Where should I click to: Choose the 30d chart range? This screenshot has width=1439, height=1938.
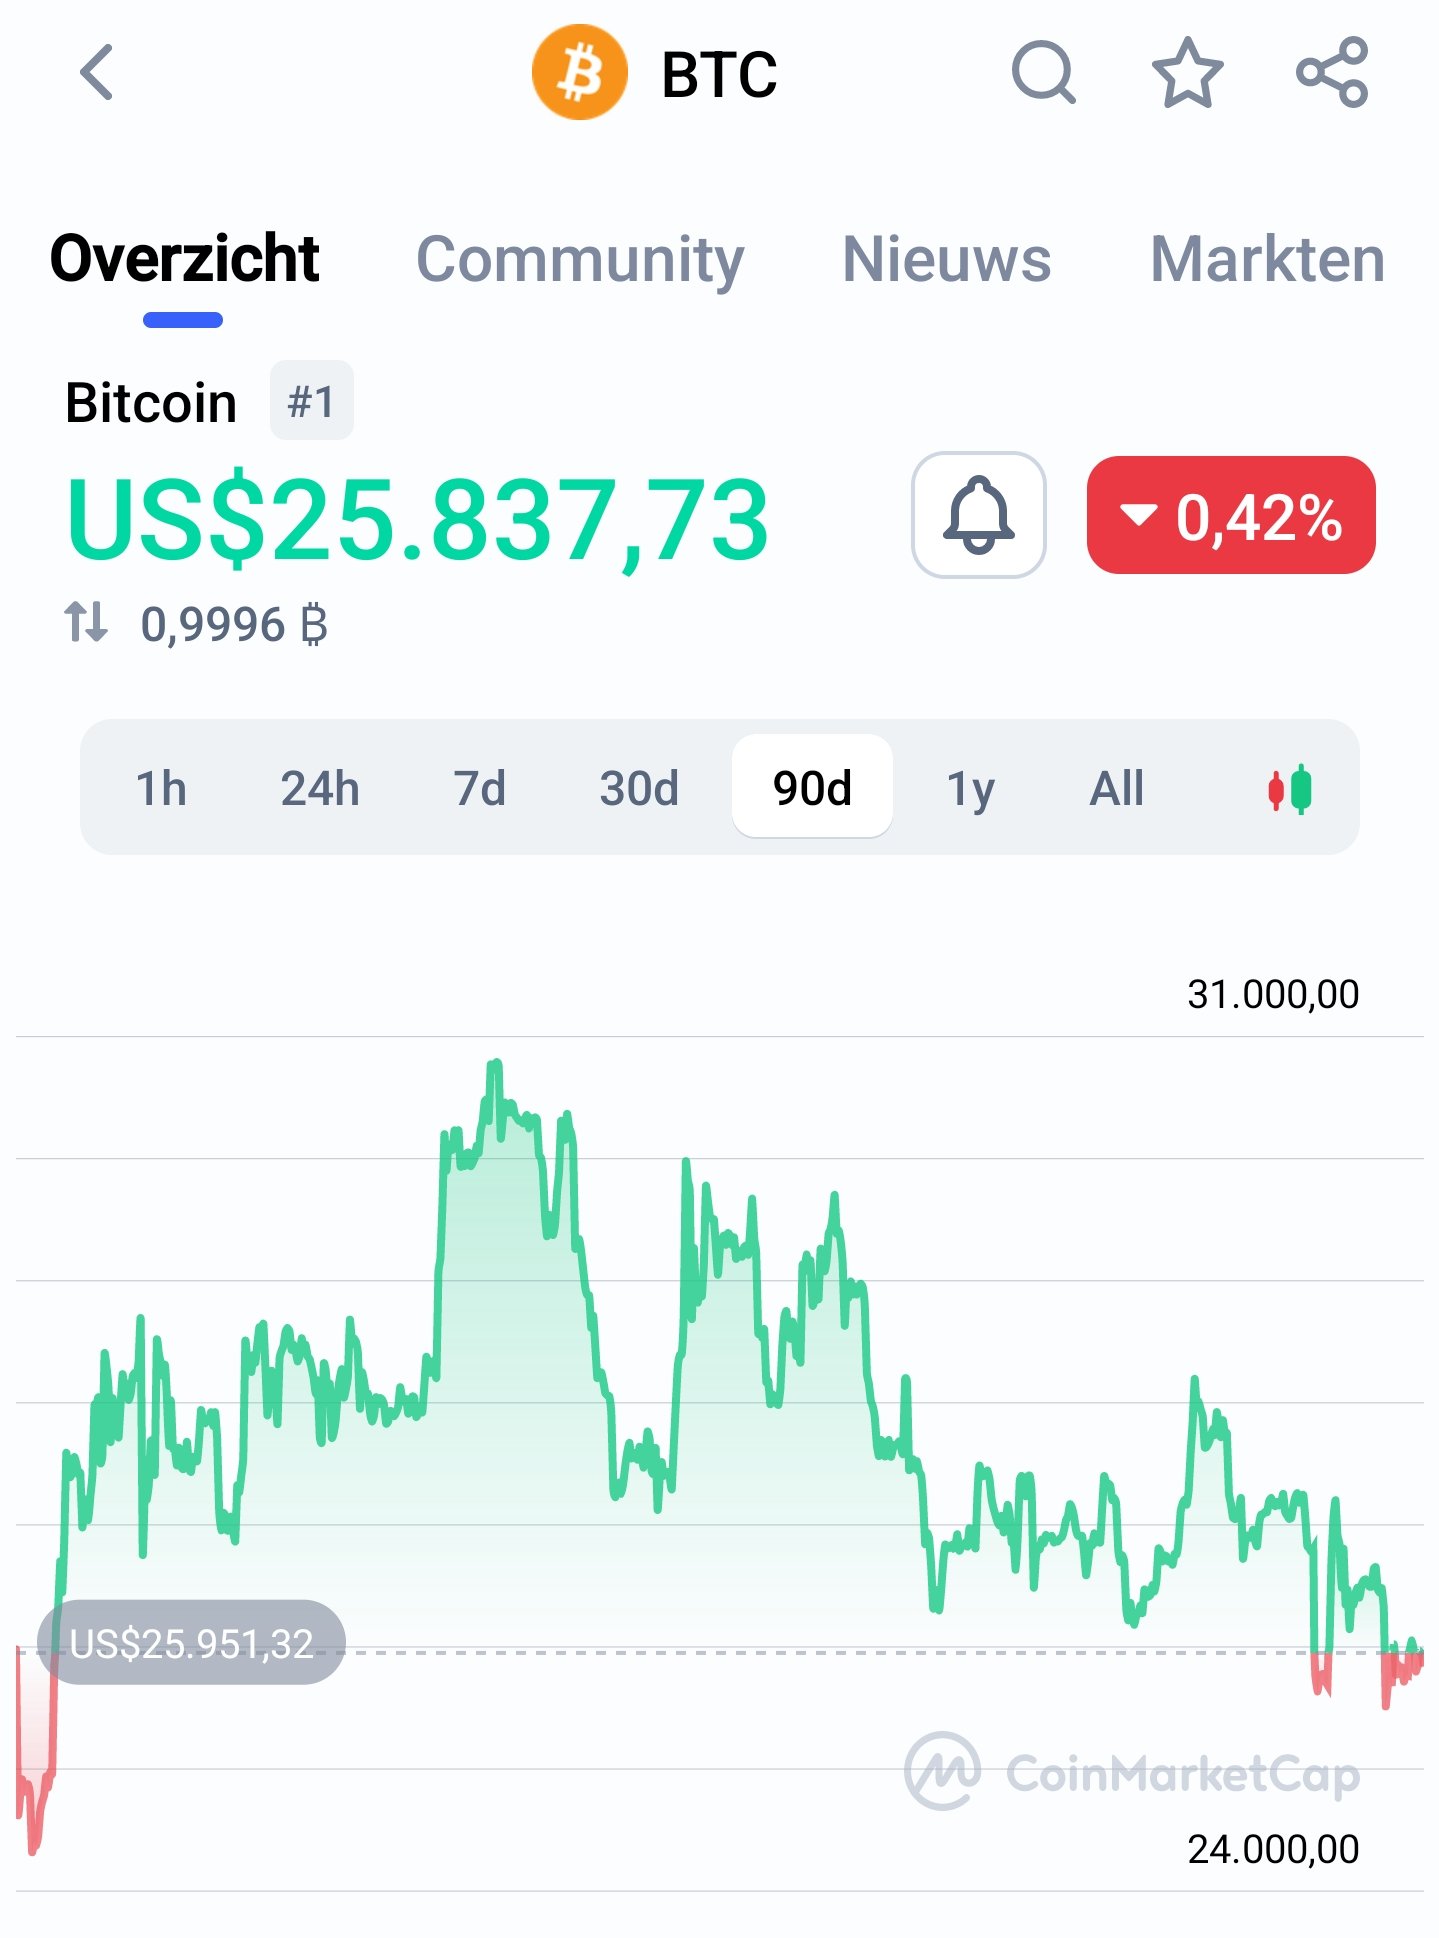(x=639, y=788)
